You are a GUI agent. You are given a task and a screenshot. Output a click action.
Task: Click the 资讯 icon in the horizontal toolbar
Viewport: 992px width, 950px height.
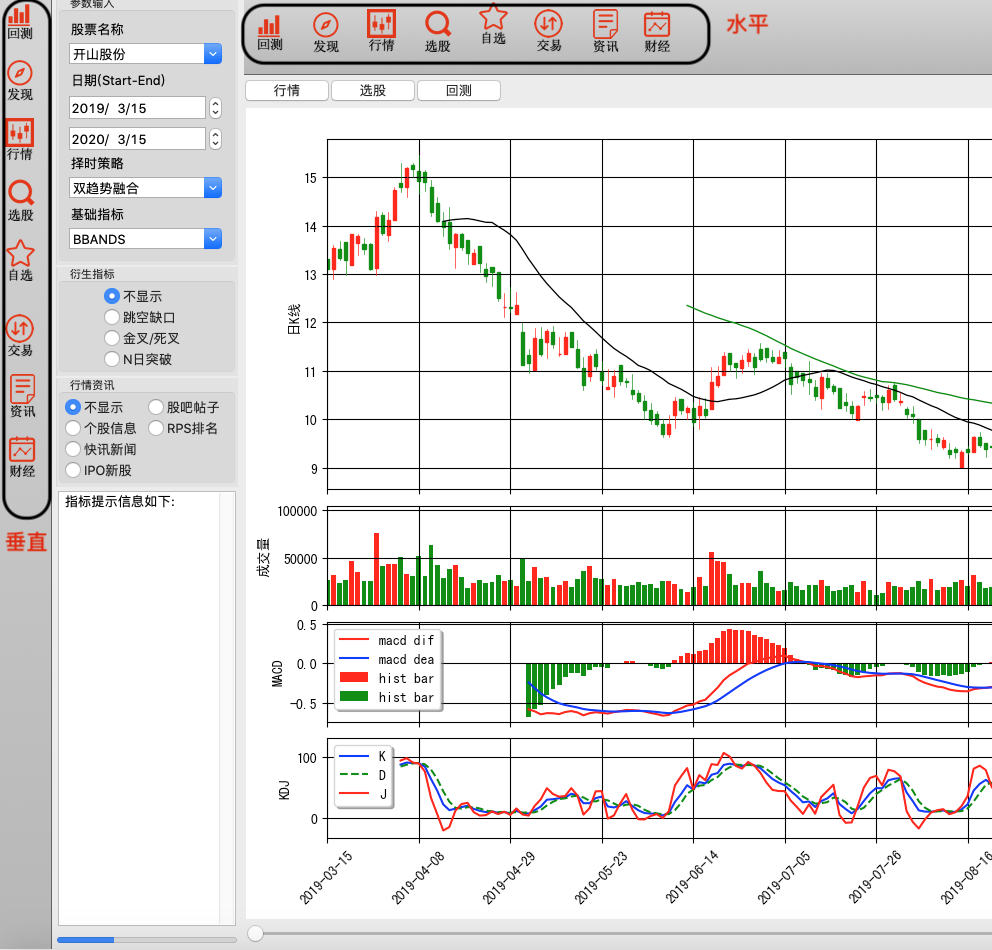[x=605, y=26]
